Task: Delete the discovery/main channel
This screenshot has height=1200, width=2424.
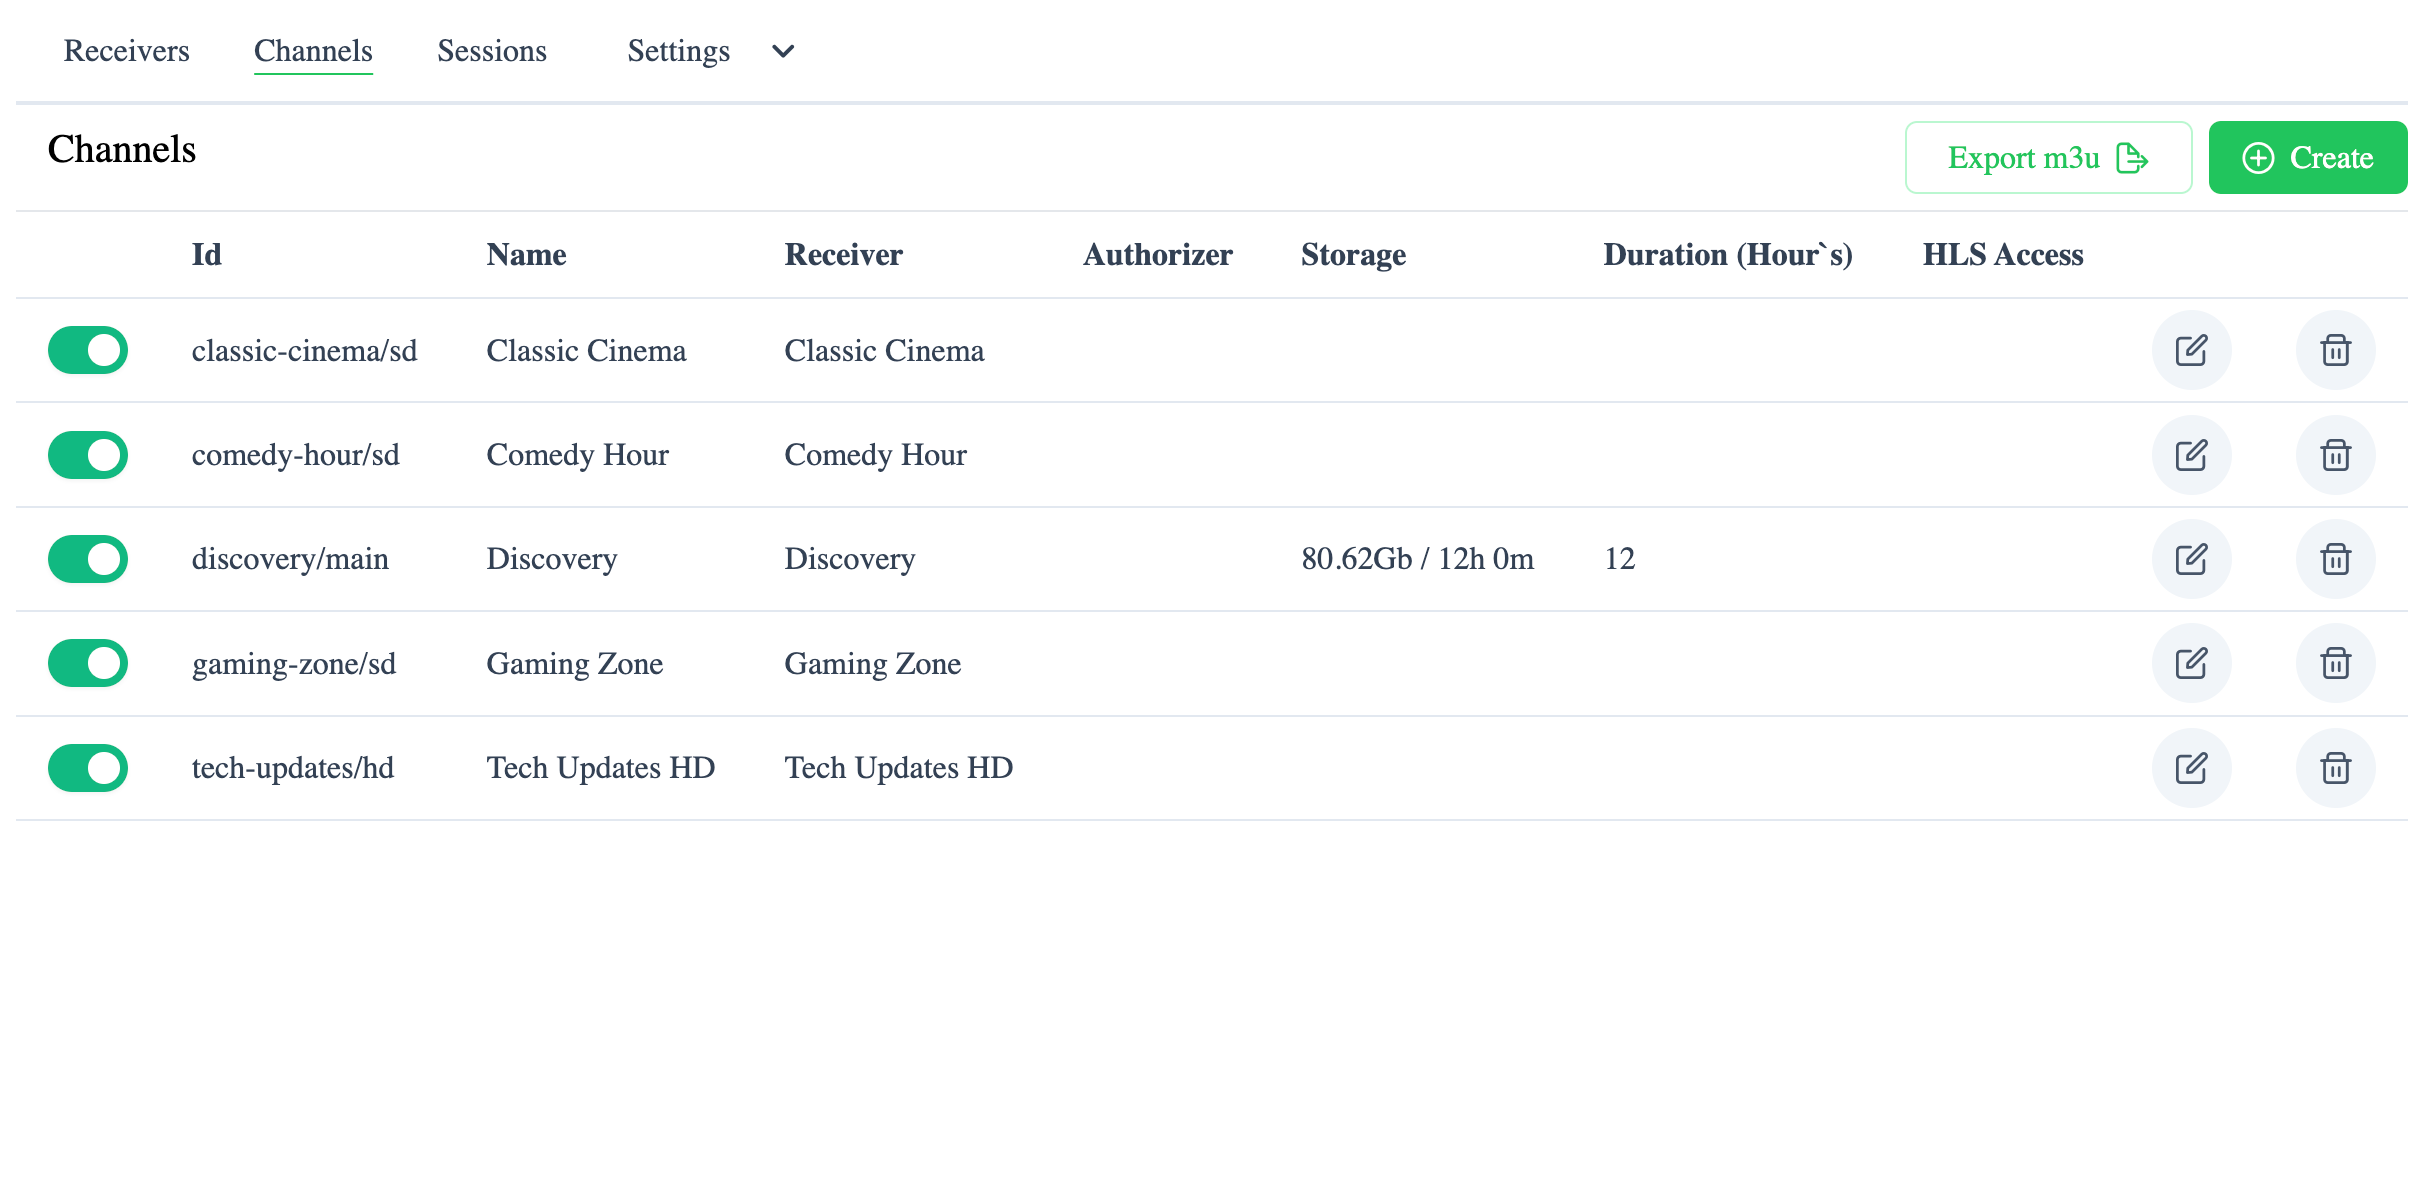Action: (x=2335, y=559)
